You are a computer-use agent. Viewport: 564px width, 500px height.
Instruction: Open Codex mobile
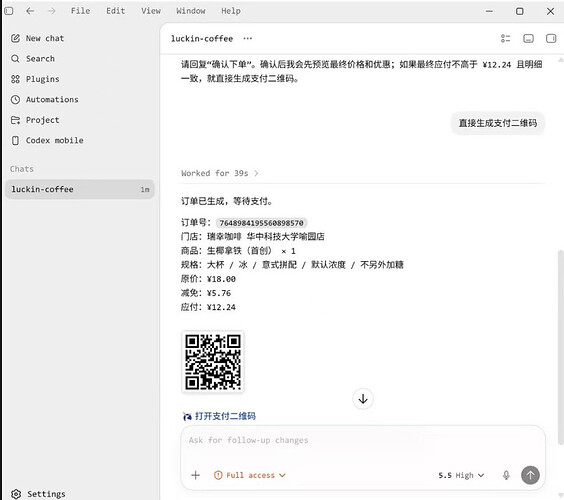54,140
